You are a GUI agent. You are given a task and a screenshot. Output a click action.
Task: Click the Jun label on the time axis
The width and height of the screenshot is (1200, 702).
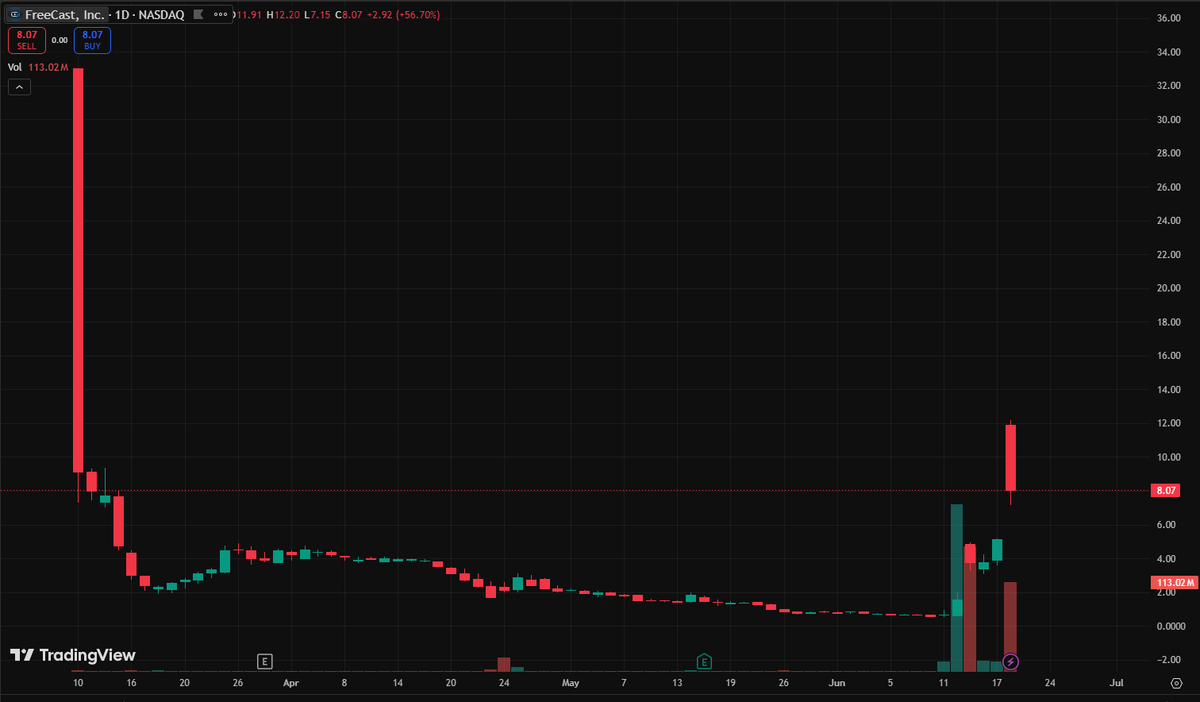coord(837,682)
